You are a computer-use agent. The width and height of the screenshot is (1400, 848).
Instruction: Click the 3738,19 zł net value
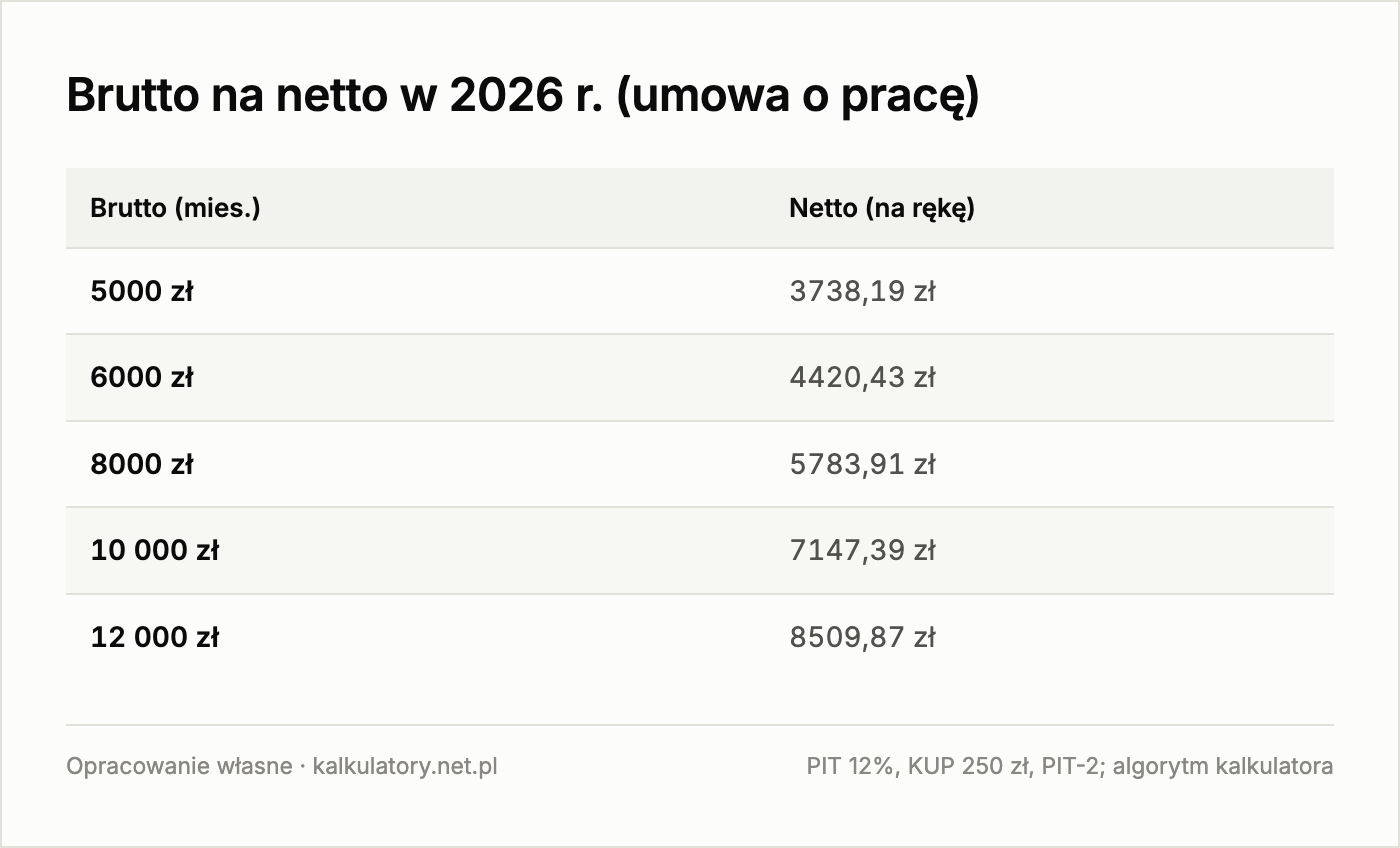(862, 291)
